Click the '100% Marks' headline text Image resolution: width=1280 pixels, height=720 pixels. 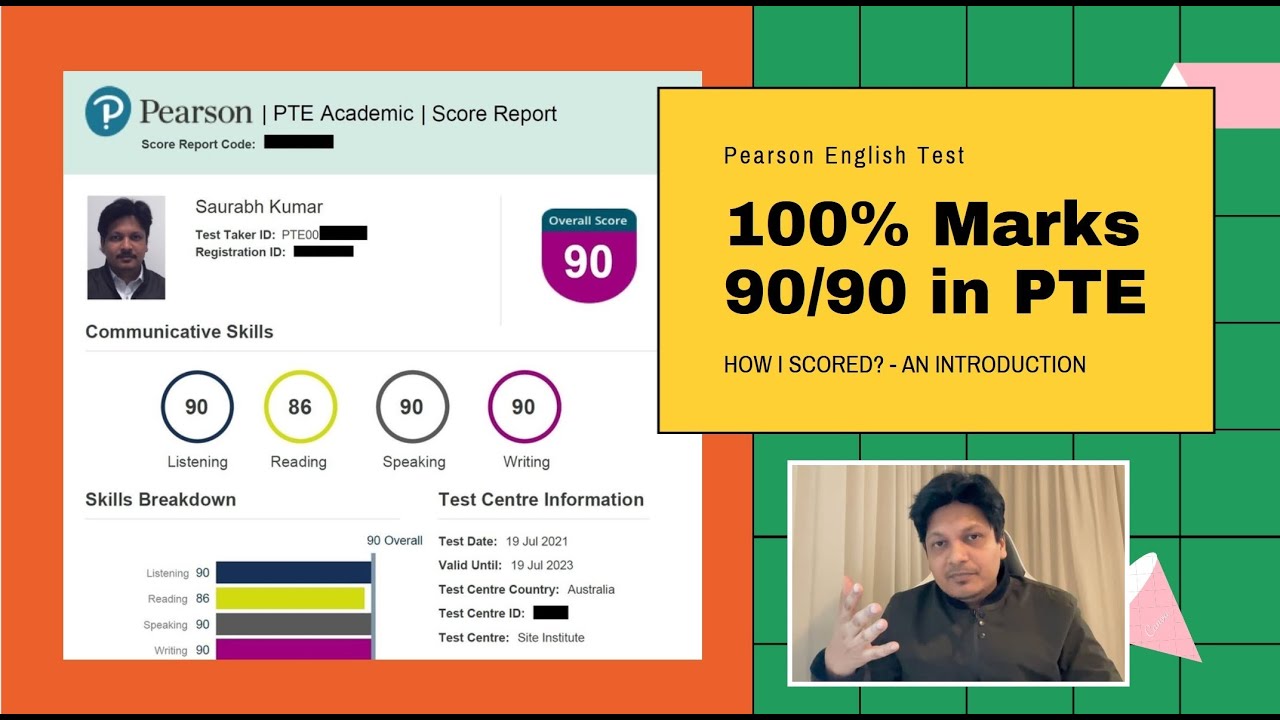tap(933, 225)
